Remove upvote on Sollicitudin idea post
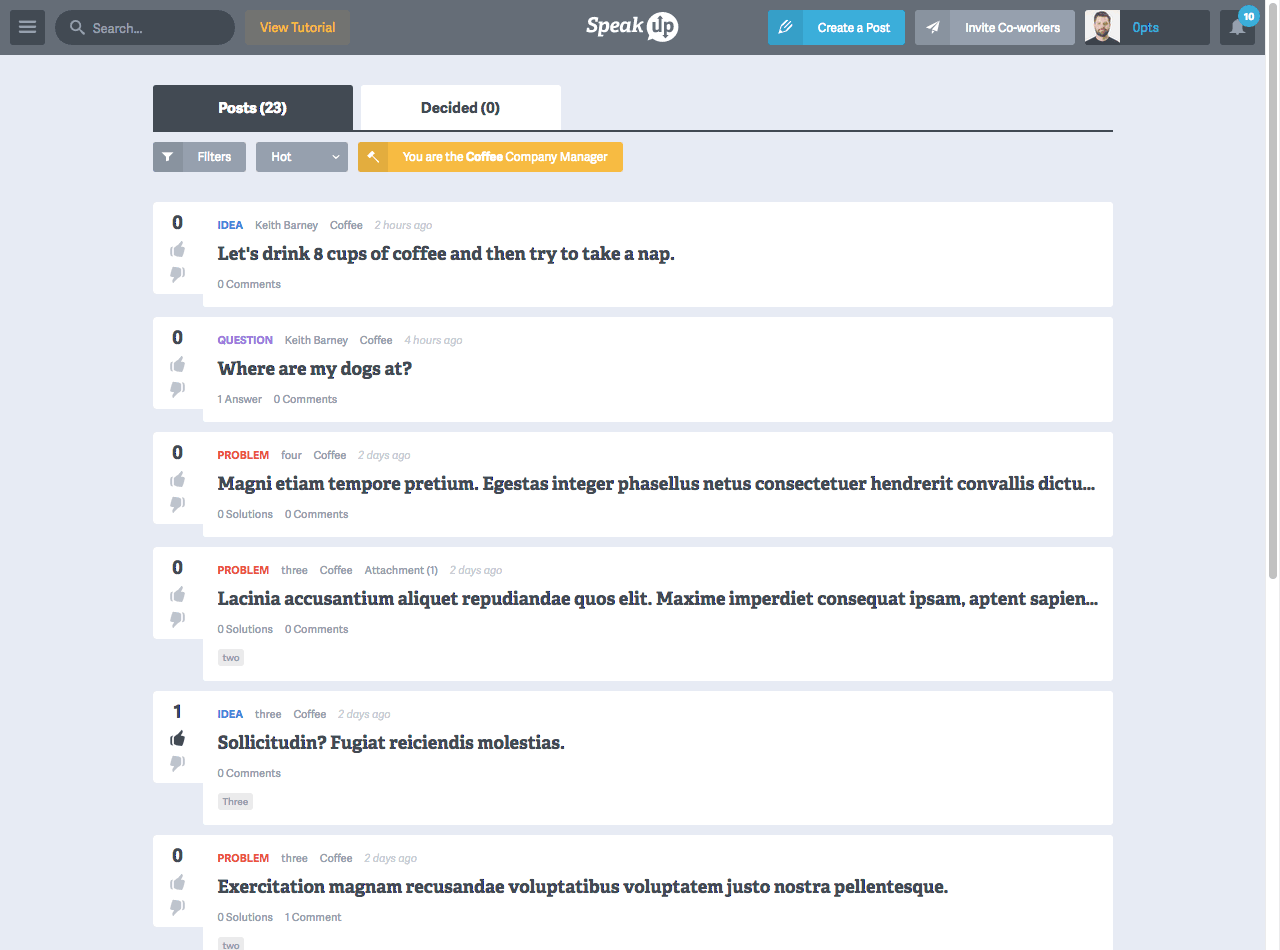This screenshot has height=950, width=1280. click(x=178, y=738)
